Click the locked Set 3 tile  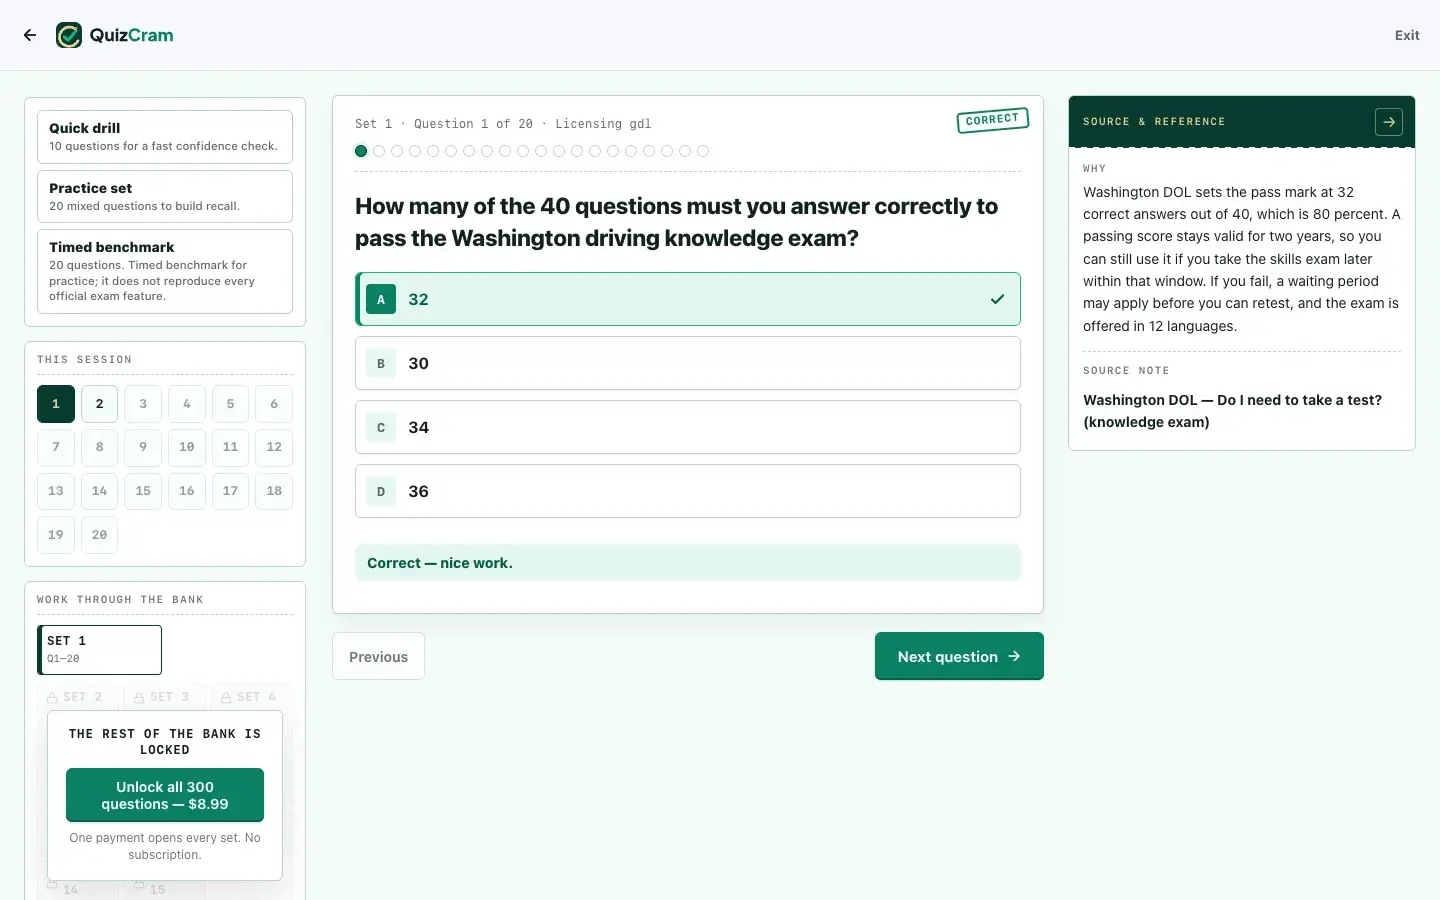point(164,697)
